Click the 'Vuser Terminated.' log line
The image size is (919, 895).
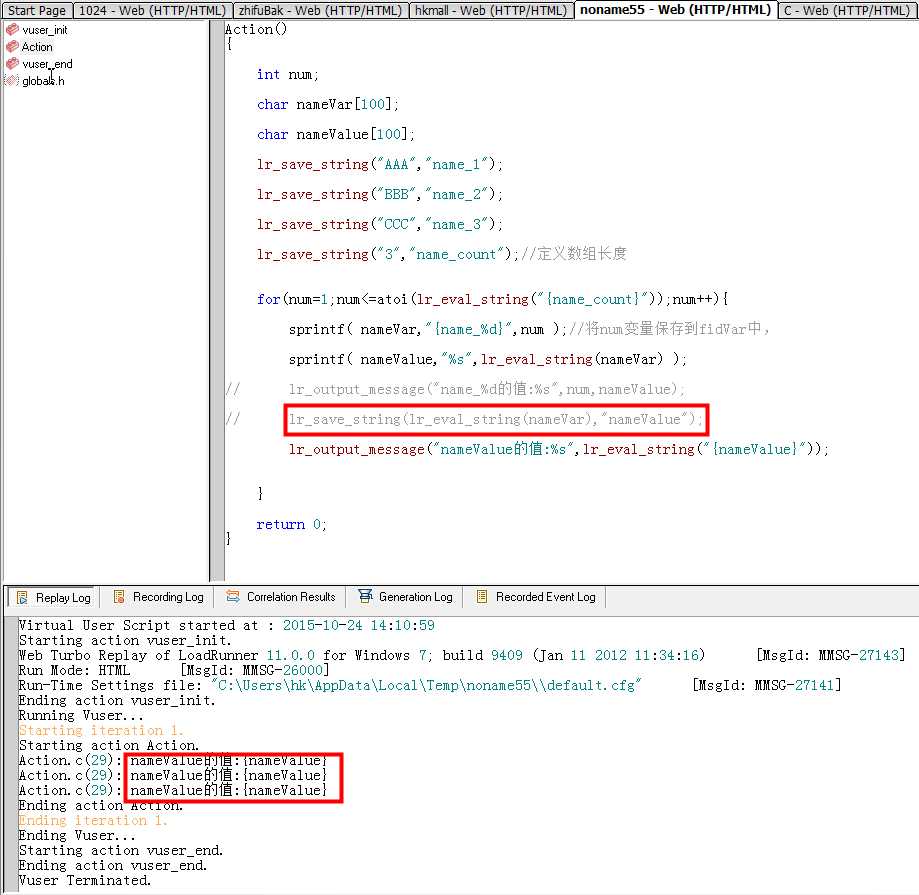(x=85, y=880)
